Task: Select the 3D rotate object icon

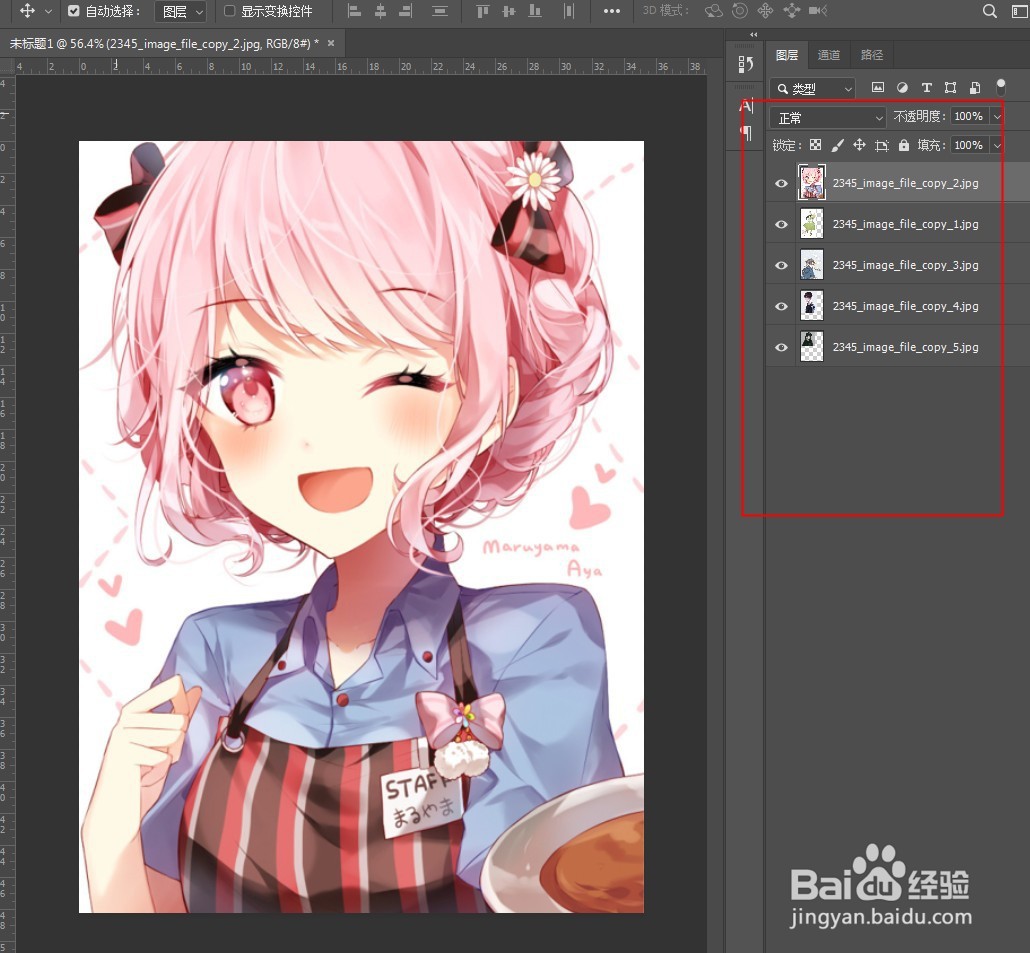Action: click(713, 11)
